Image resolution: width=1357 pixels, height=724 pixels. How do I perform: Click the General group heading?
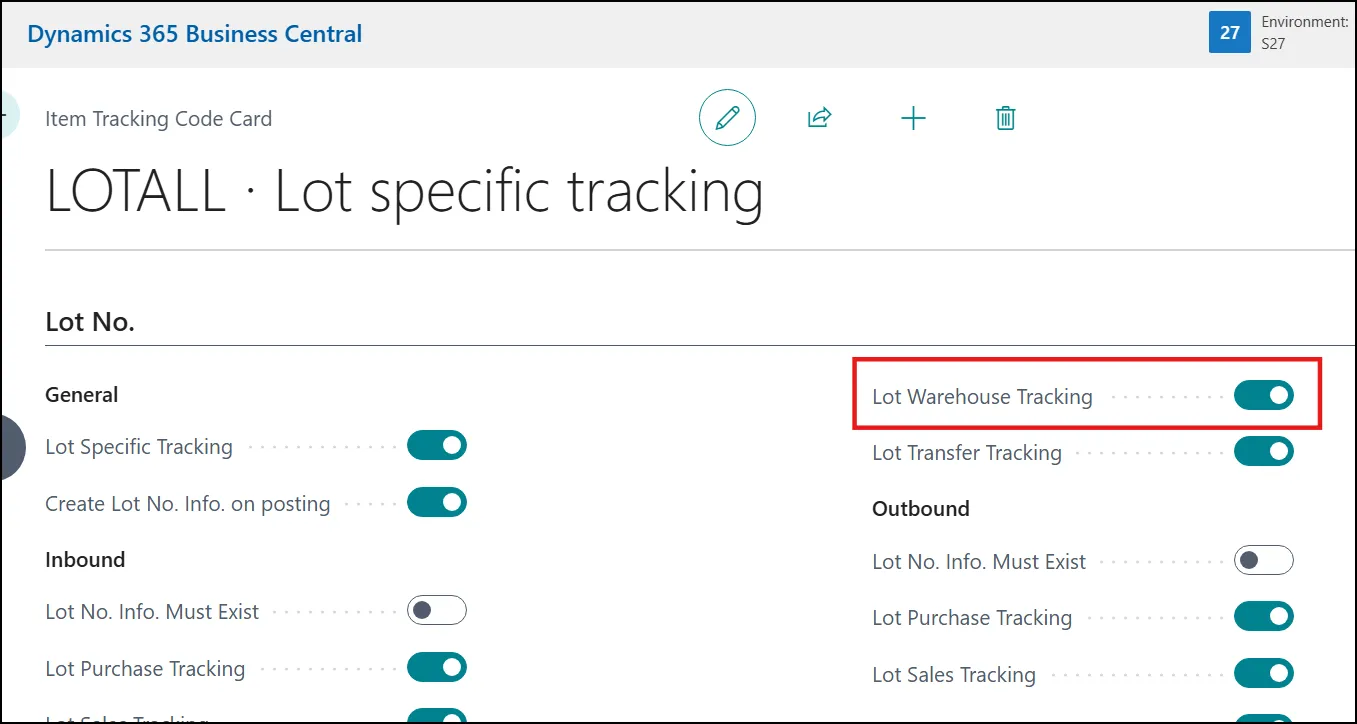pyautogui.click(x=82, y=395)
